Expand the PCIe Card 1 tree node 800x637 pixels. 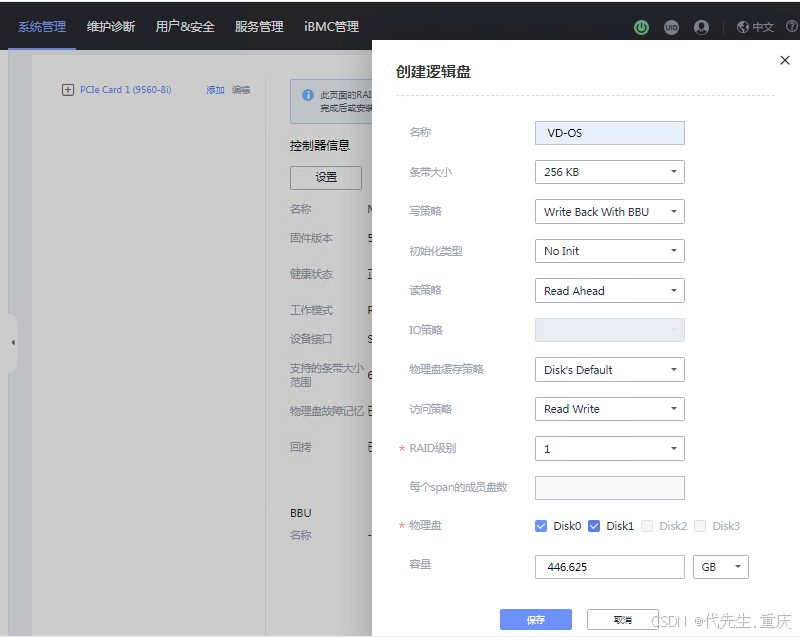pyautogui.click(x=68, y=90)
